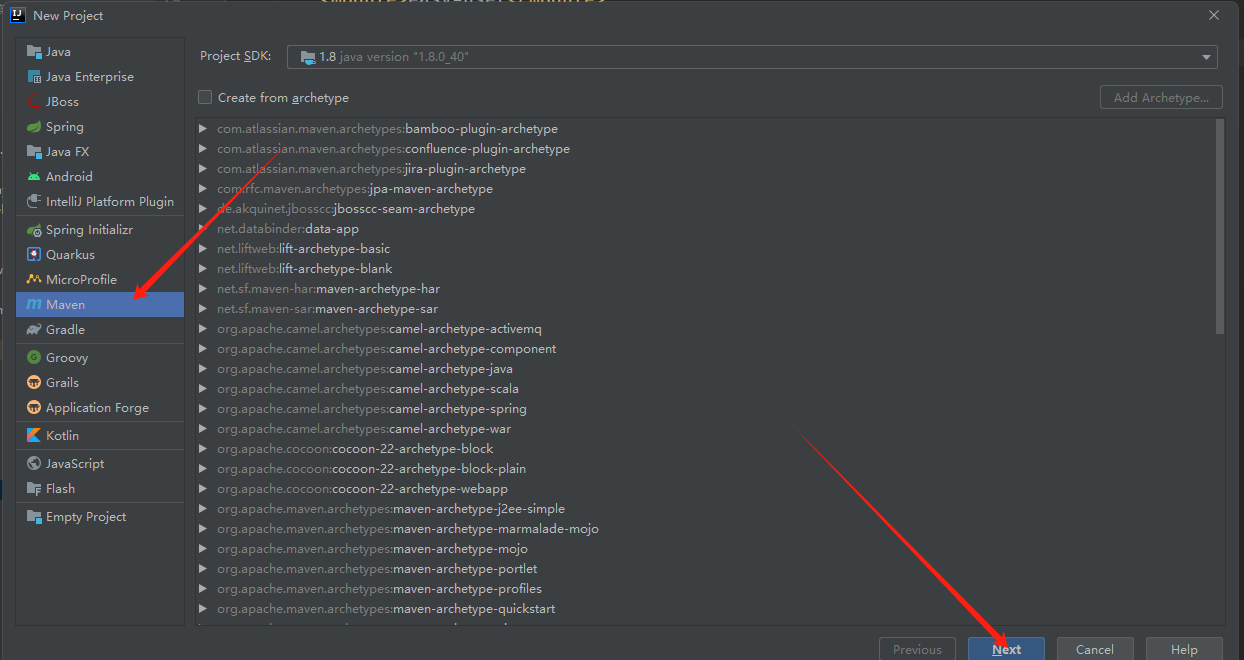The height and width of the screenshot is (660, 1244).
Task: Click the Cancel button
Action: (1095, 649)
